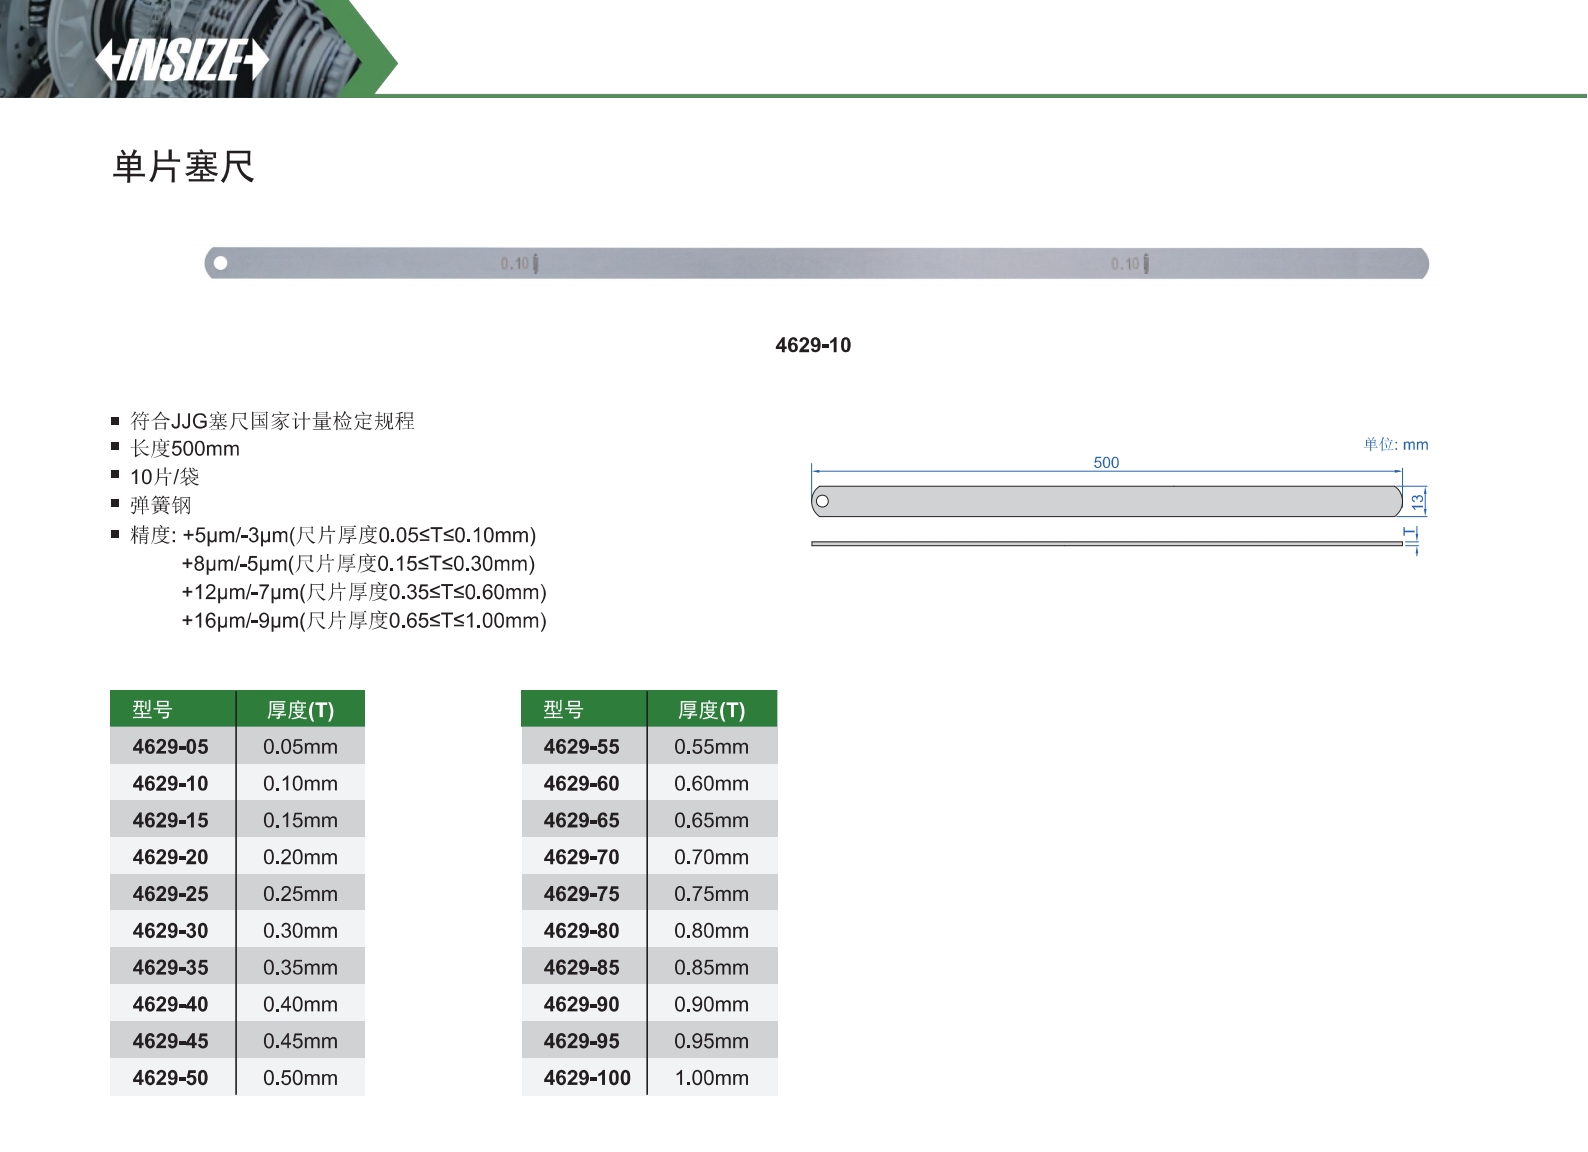1588x1152 pixels.
Task: Click the 0.75mm thickness cell
Action: tap(711, 894)
